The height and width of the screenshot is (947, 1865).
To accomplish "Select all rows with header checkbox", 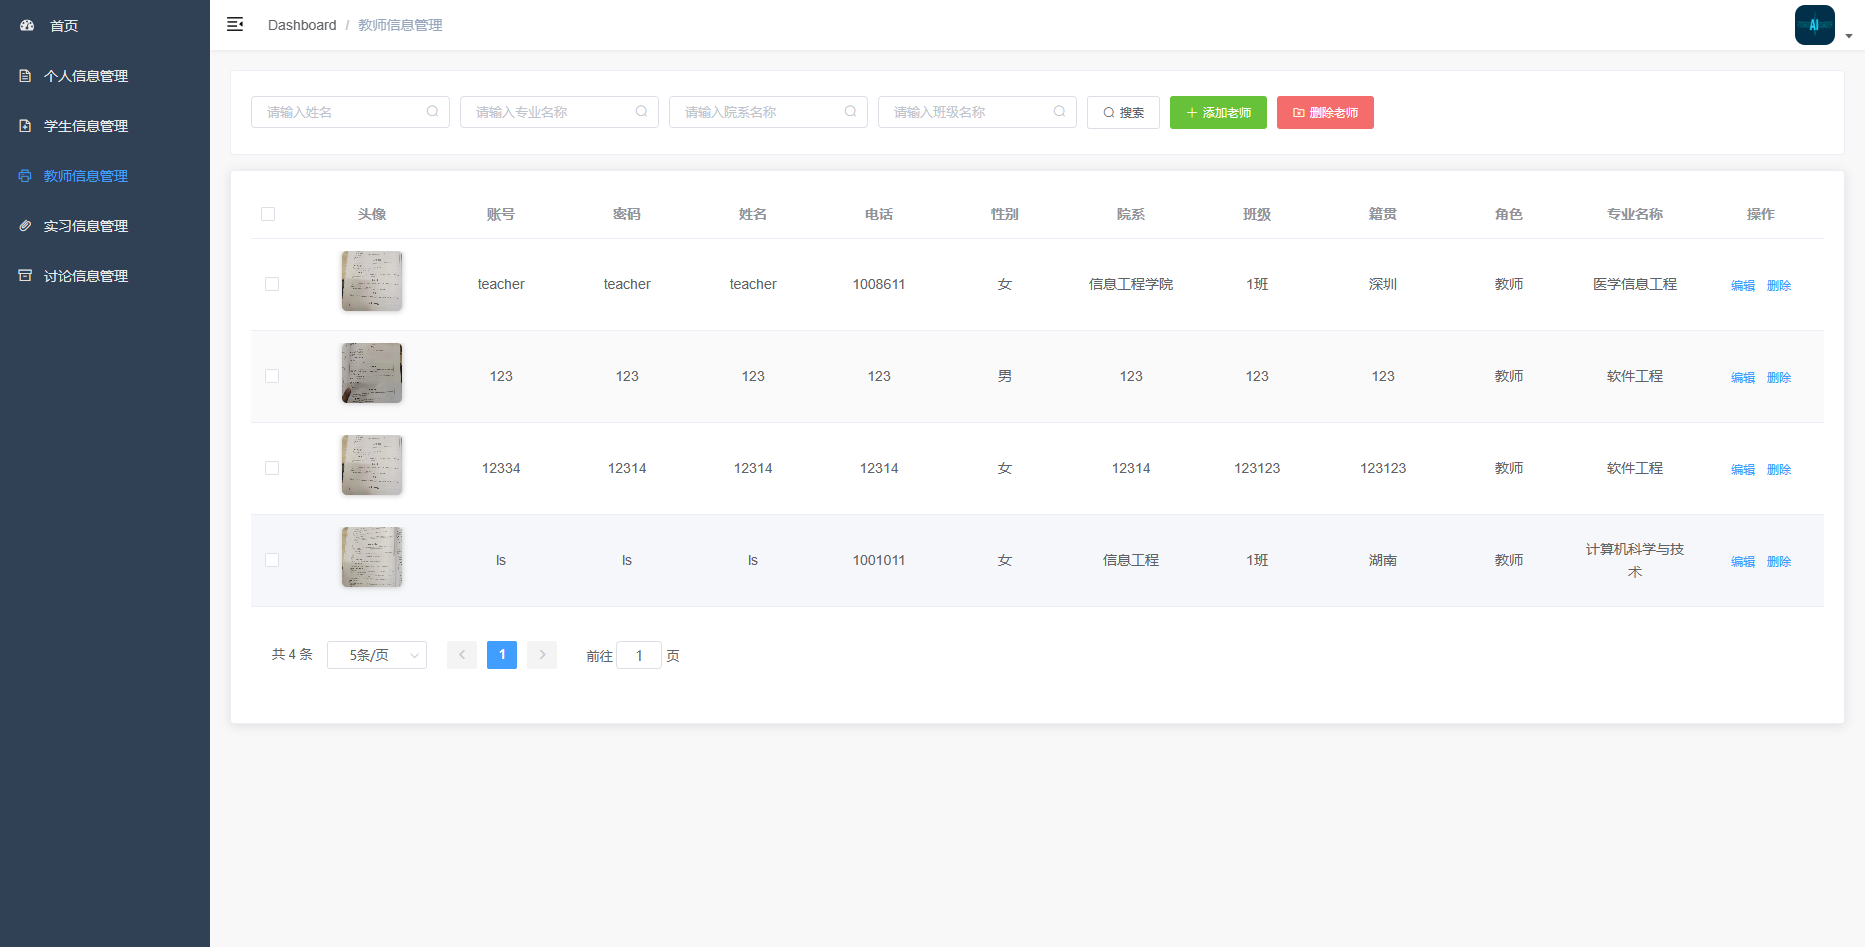I will coord(268,214).
